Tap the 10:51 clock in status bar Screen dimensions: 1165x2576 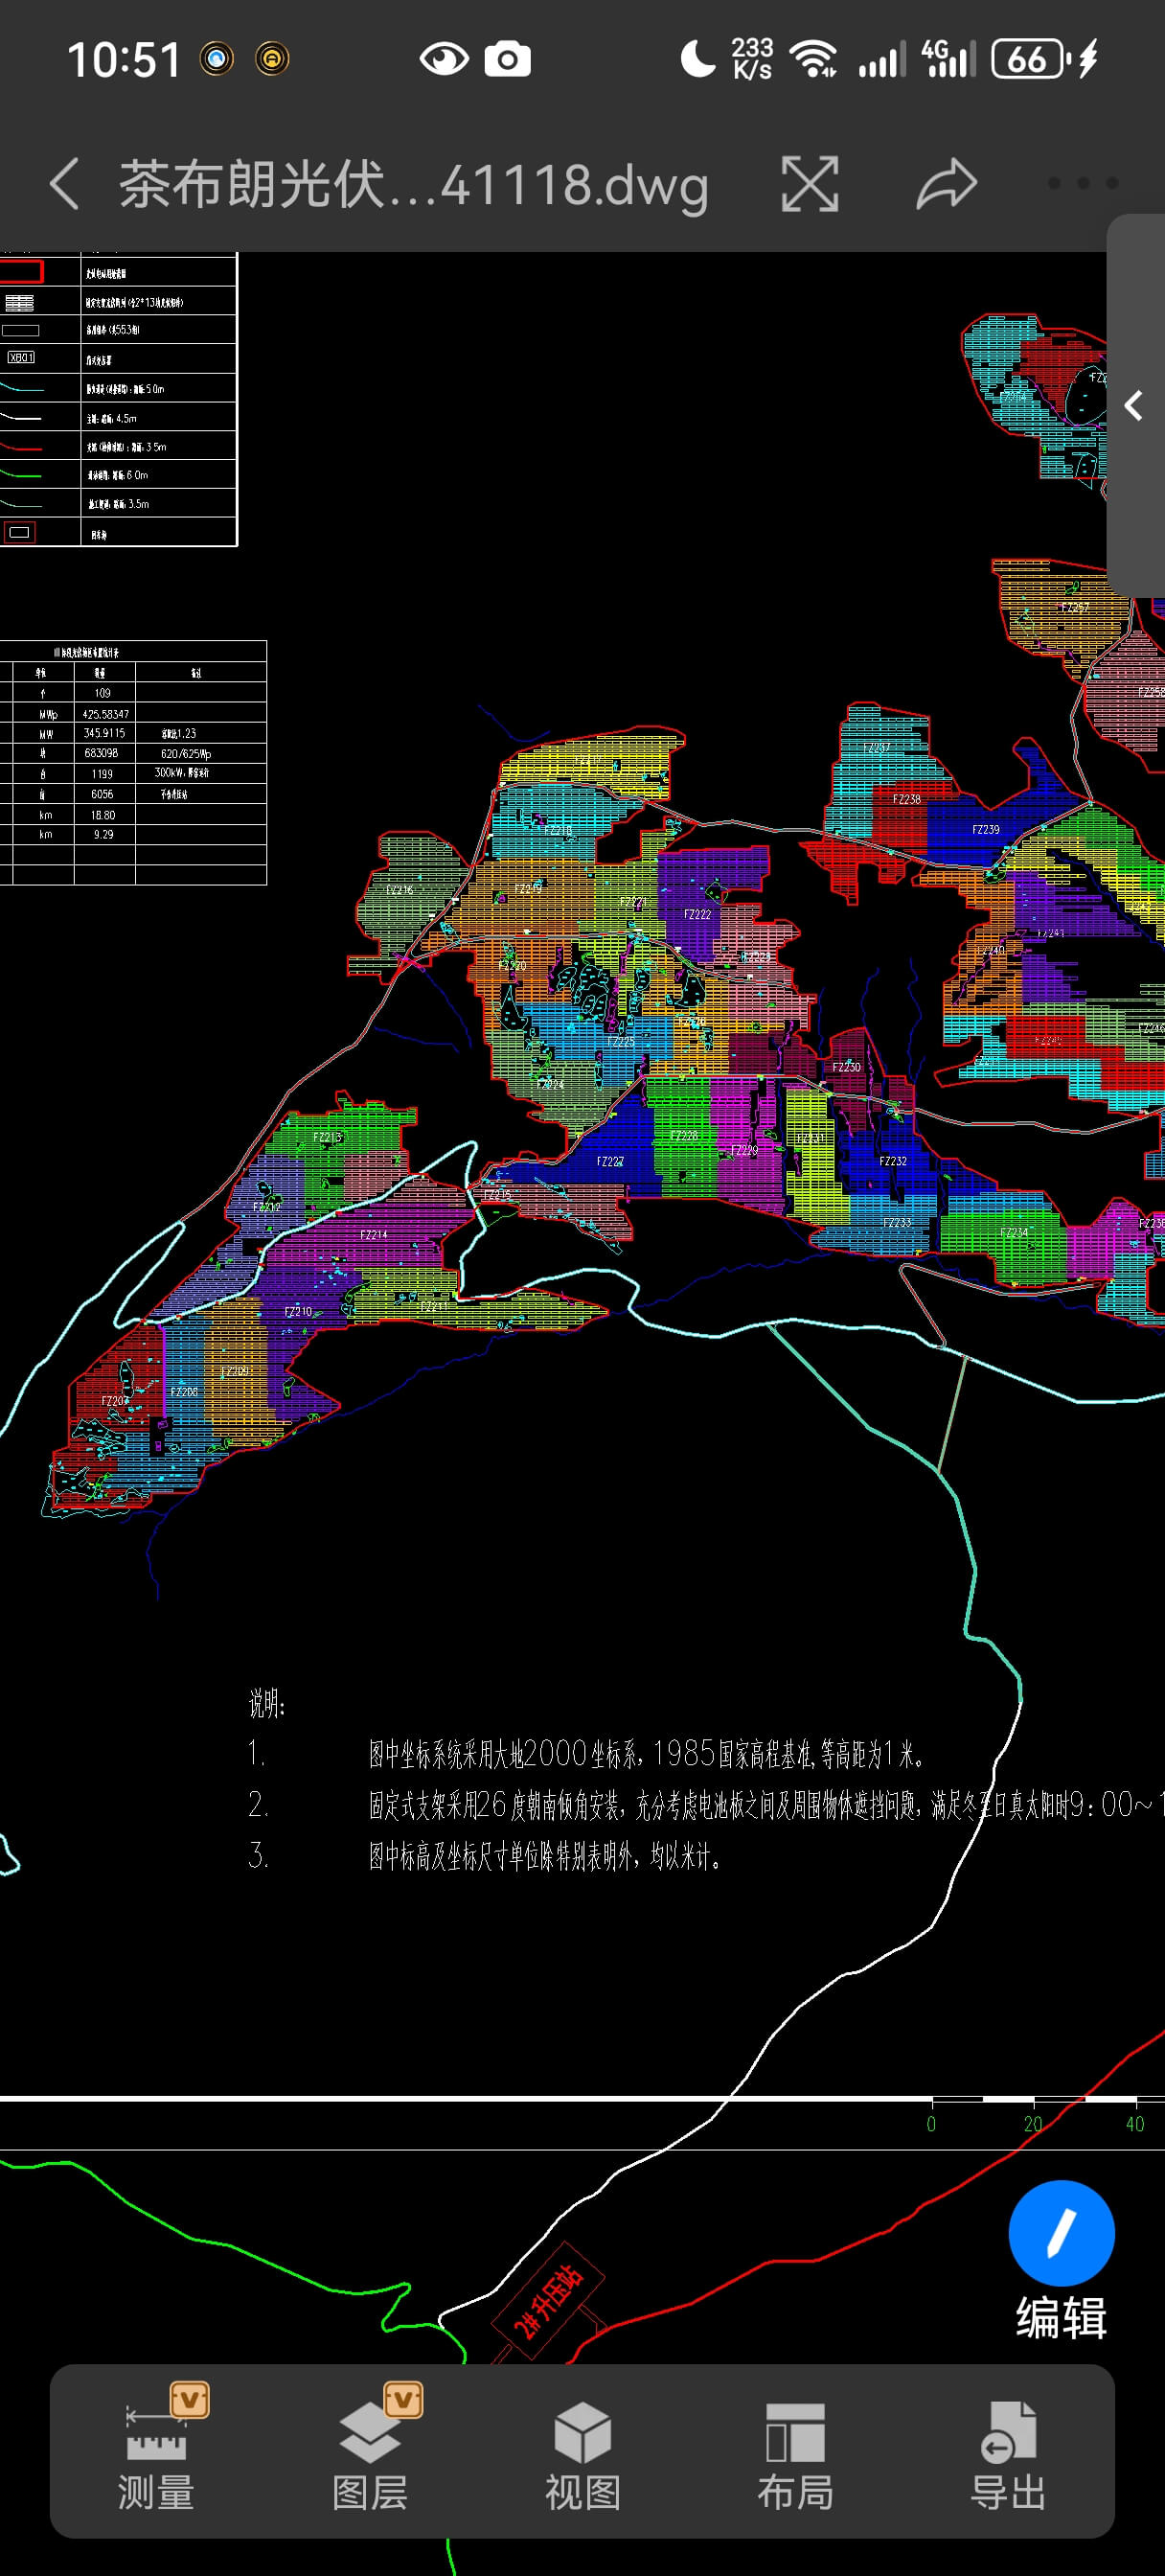[124, 60]
